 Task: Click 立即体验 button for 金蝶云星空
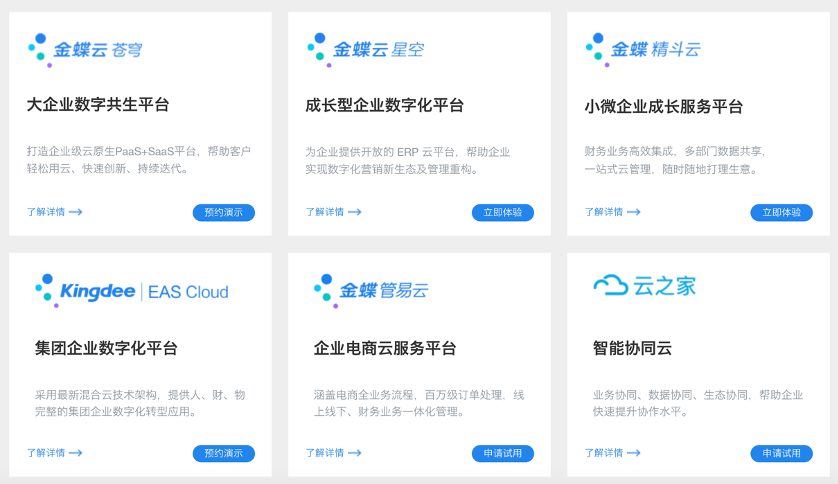click(503, 213)
